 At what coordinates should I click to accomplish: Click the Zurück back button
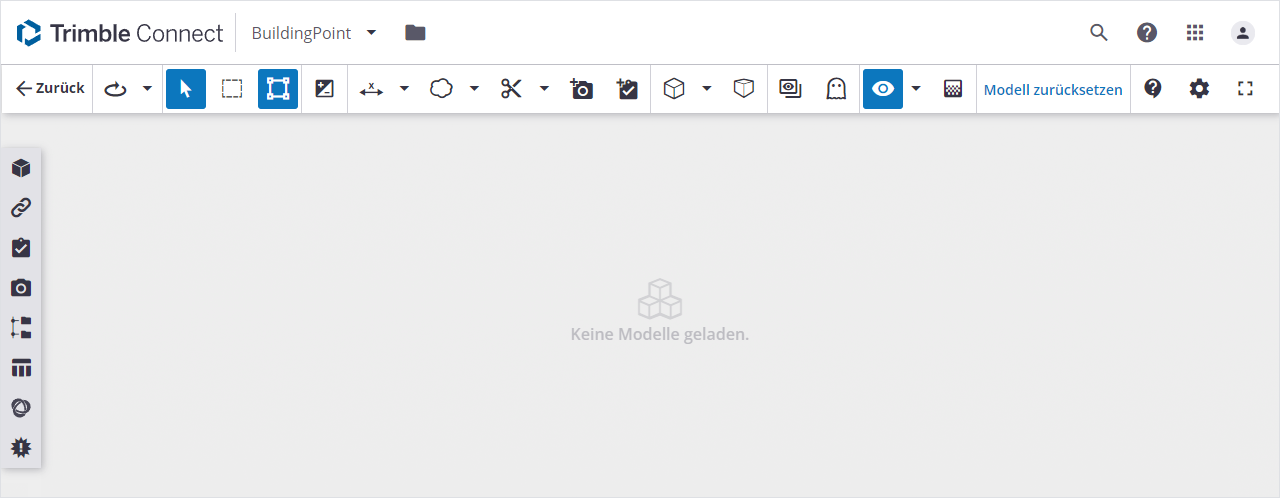(x=50, y=89)
